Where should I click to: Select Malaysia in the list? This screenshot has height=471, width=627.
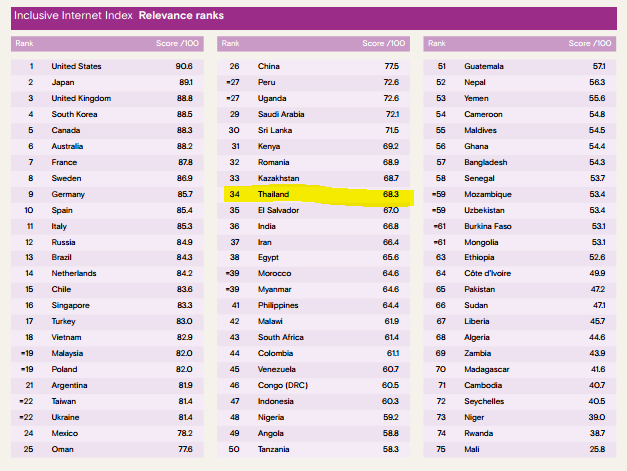pyautogui.click(x=67, y=353)
